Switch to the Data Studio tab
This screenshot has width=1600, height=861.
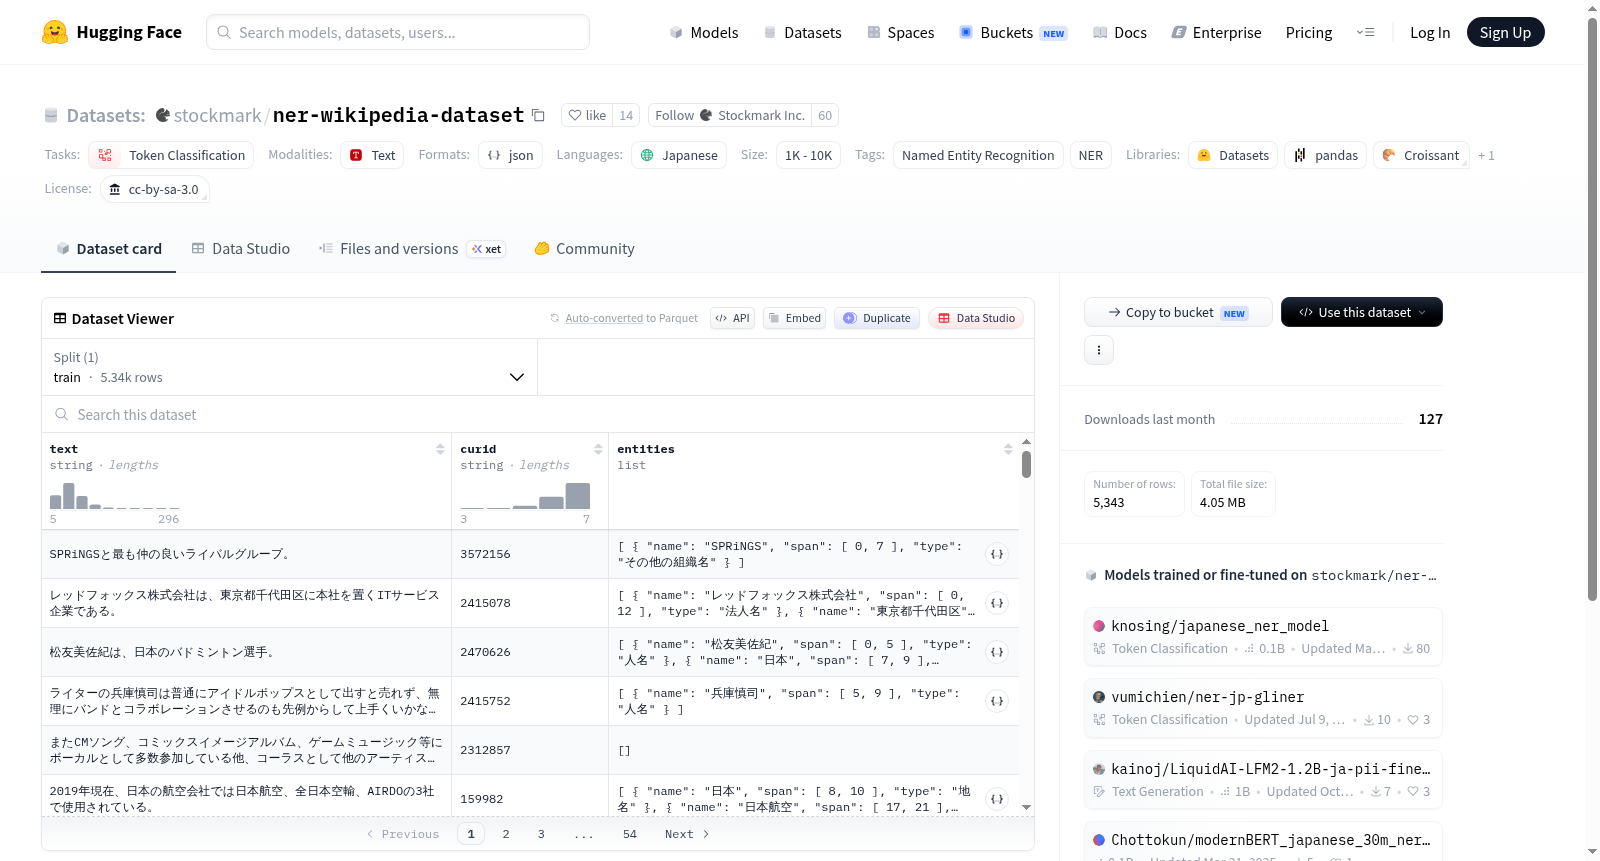tap(240, 249)
